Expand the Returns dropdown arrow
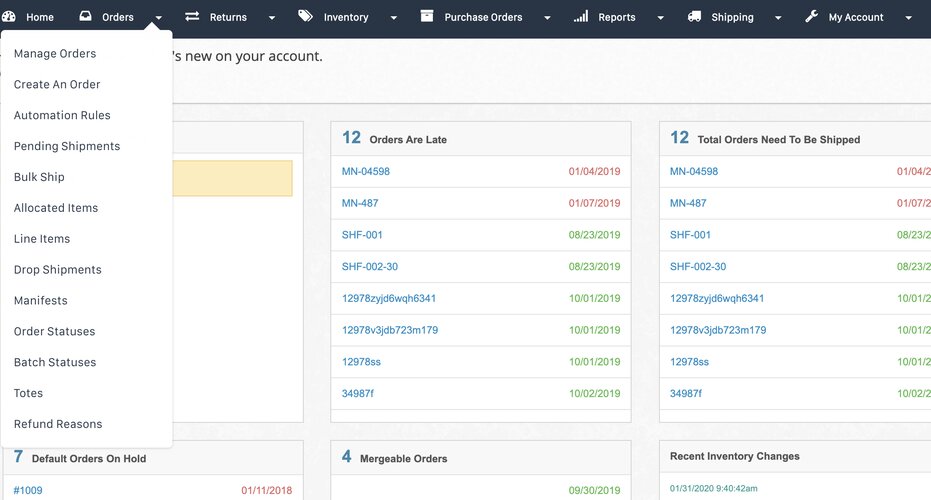Viewport: 931px width, 500px height. click(x=272, y=18)
